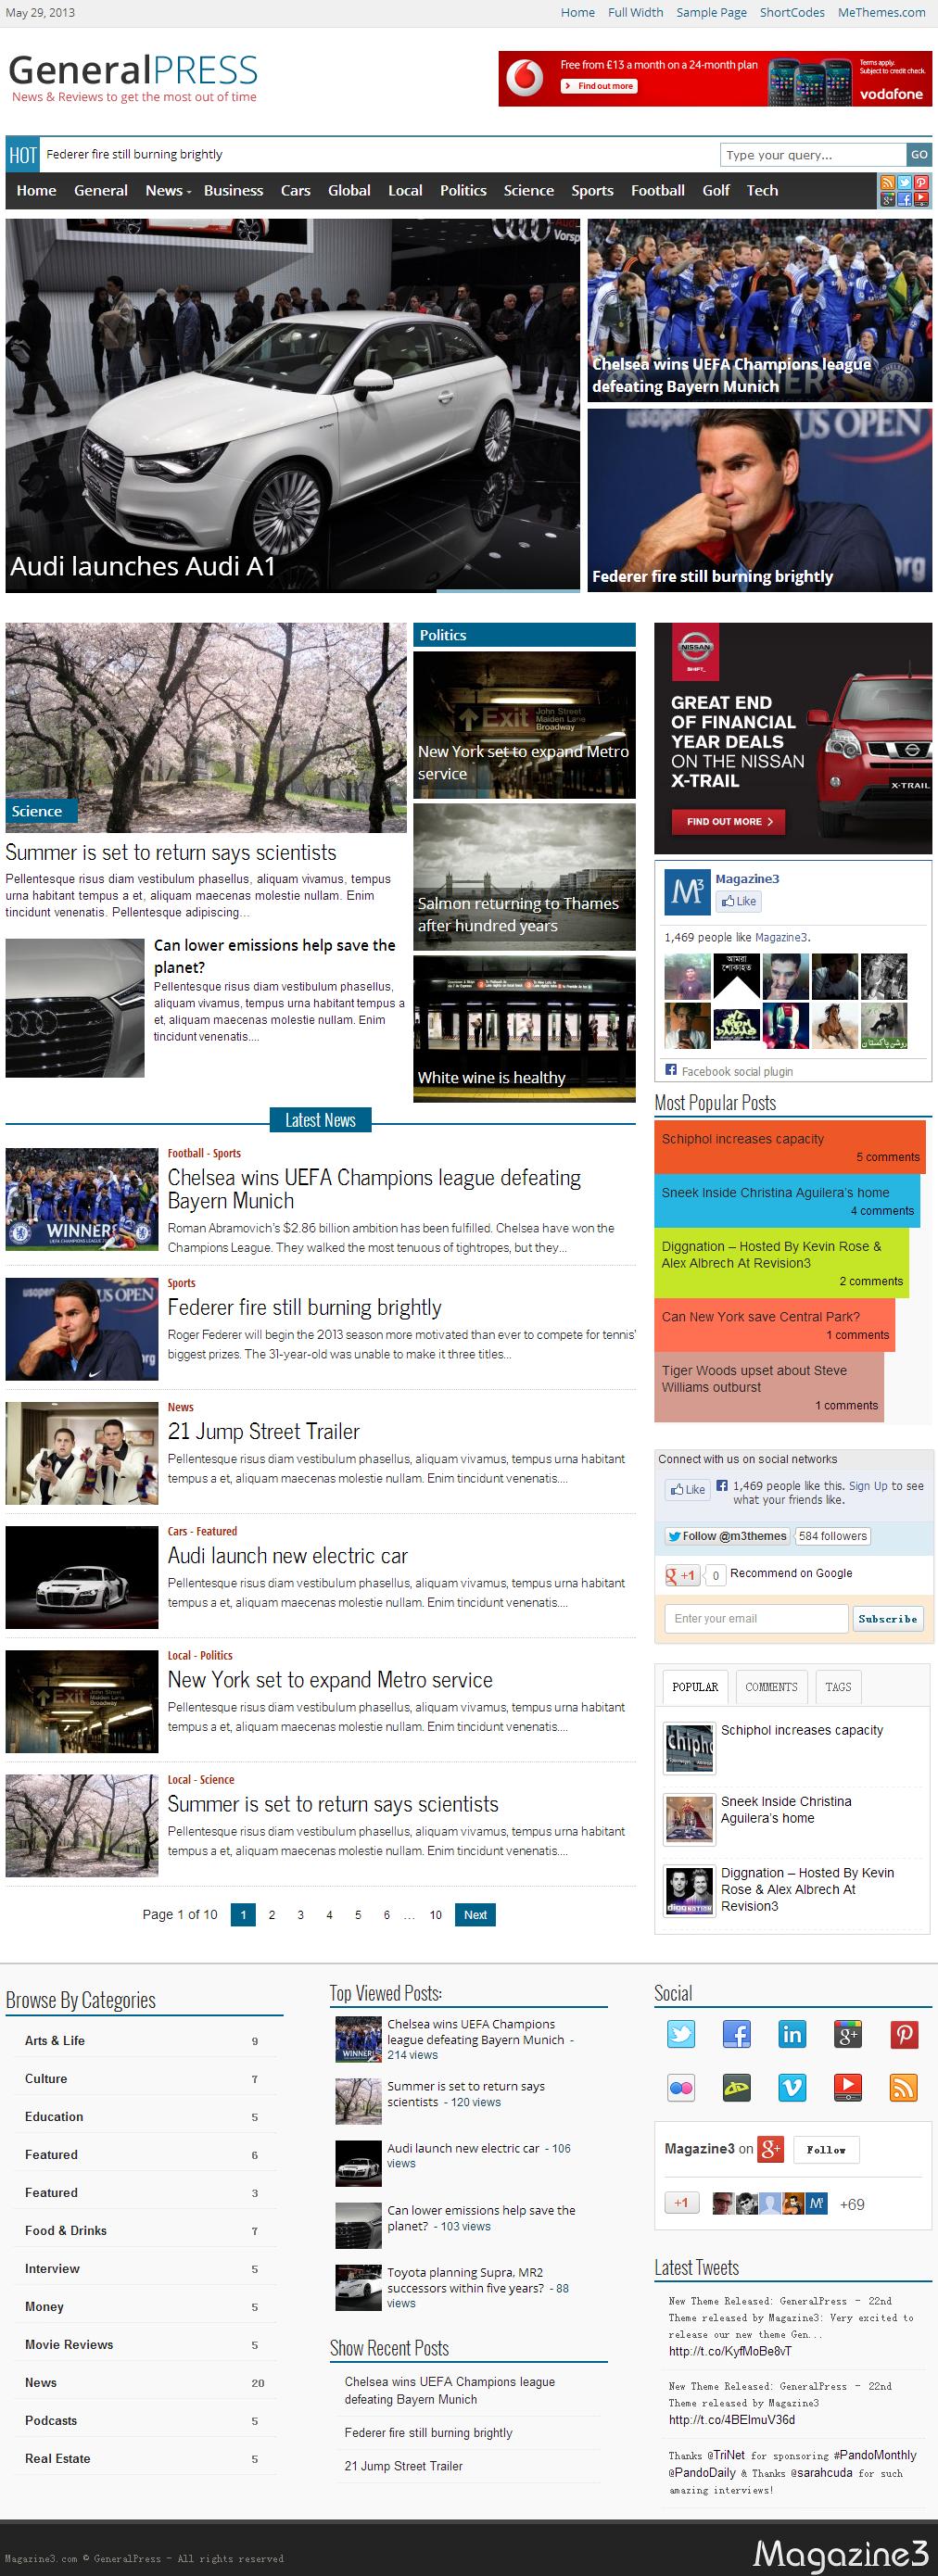Click the small Facebook icon in navigation bar

(x=905, y=200)
